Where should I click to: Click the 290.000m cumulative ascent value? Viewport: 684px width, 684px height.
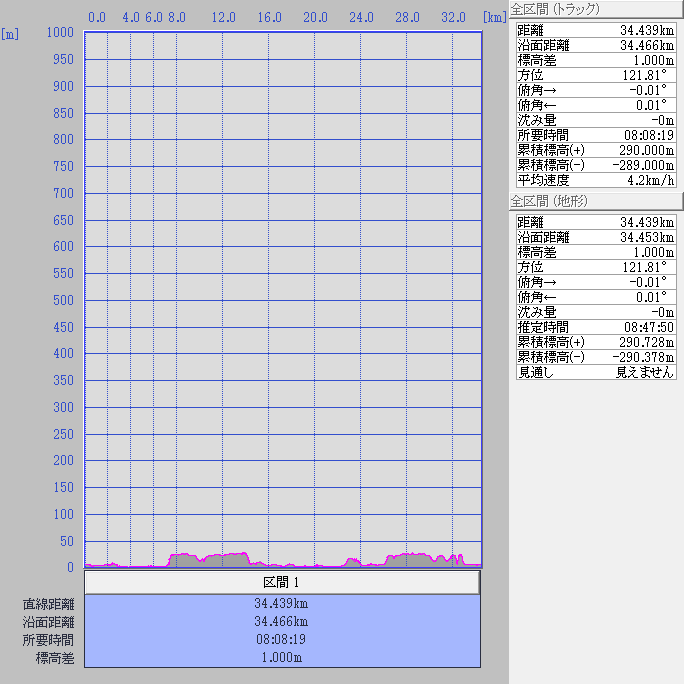(646, 150)
